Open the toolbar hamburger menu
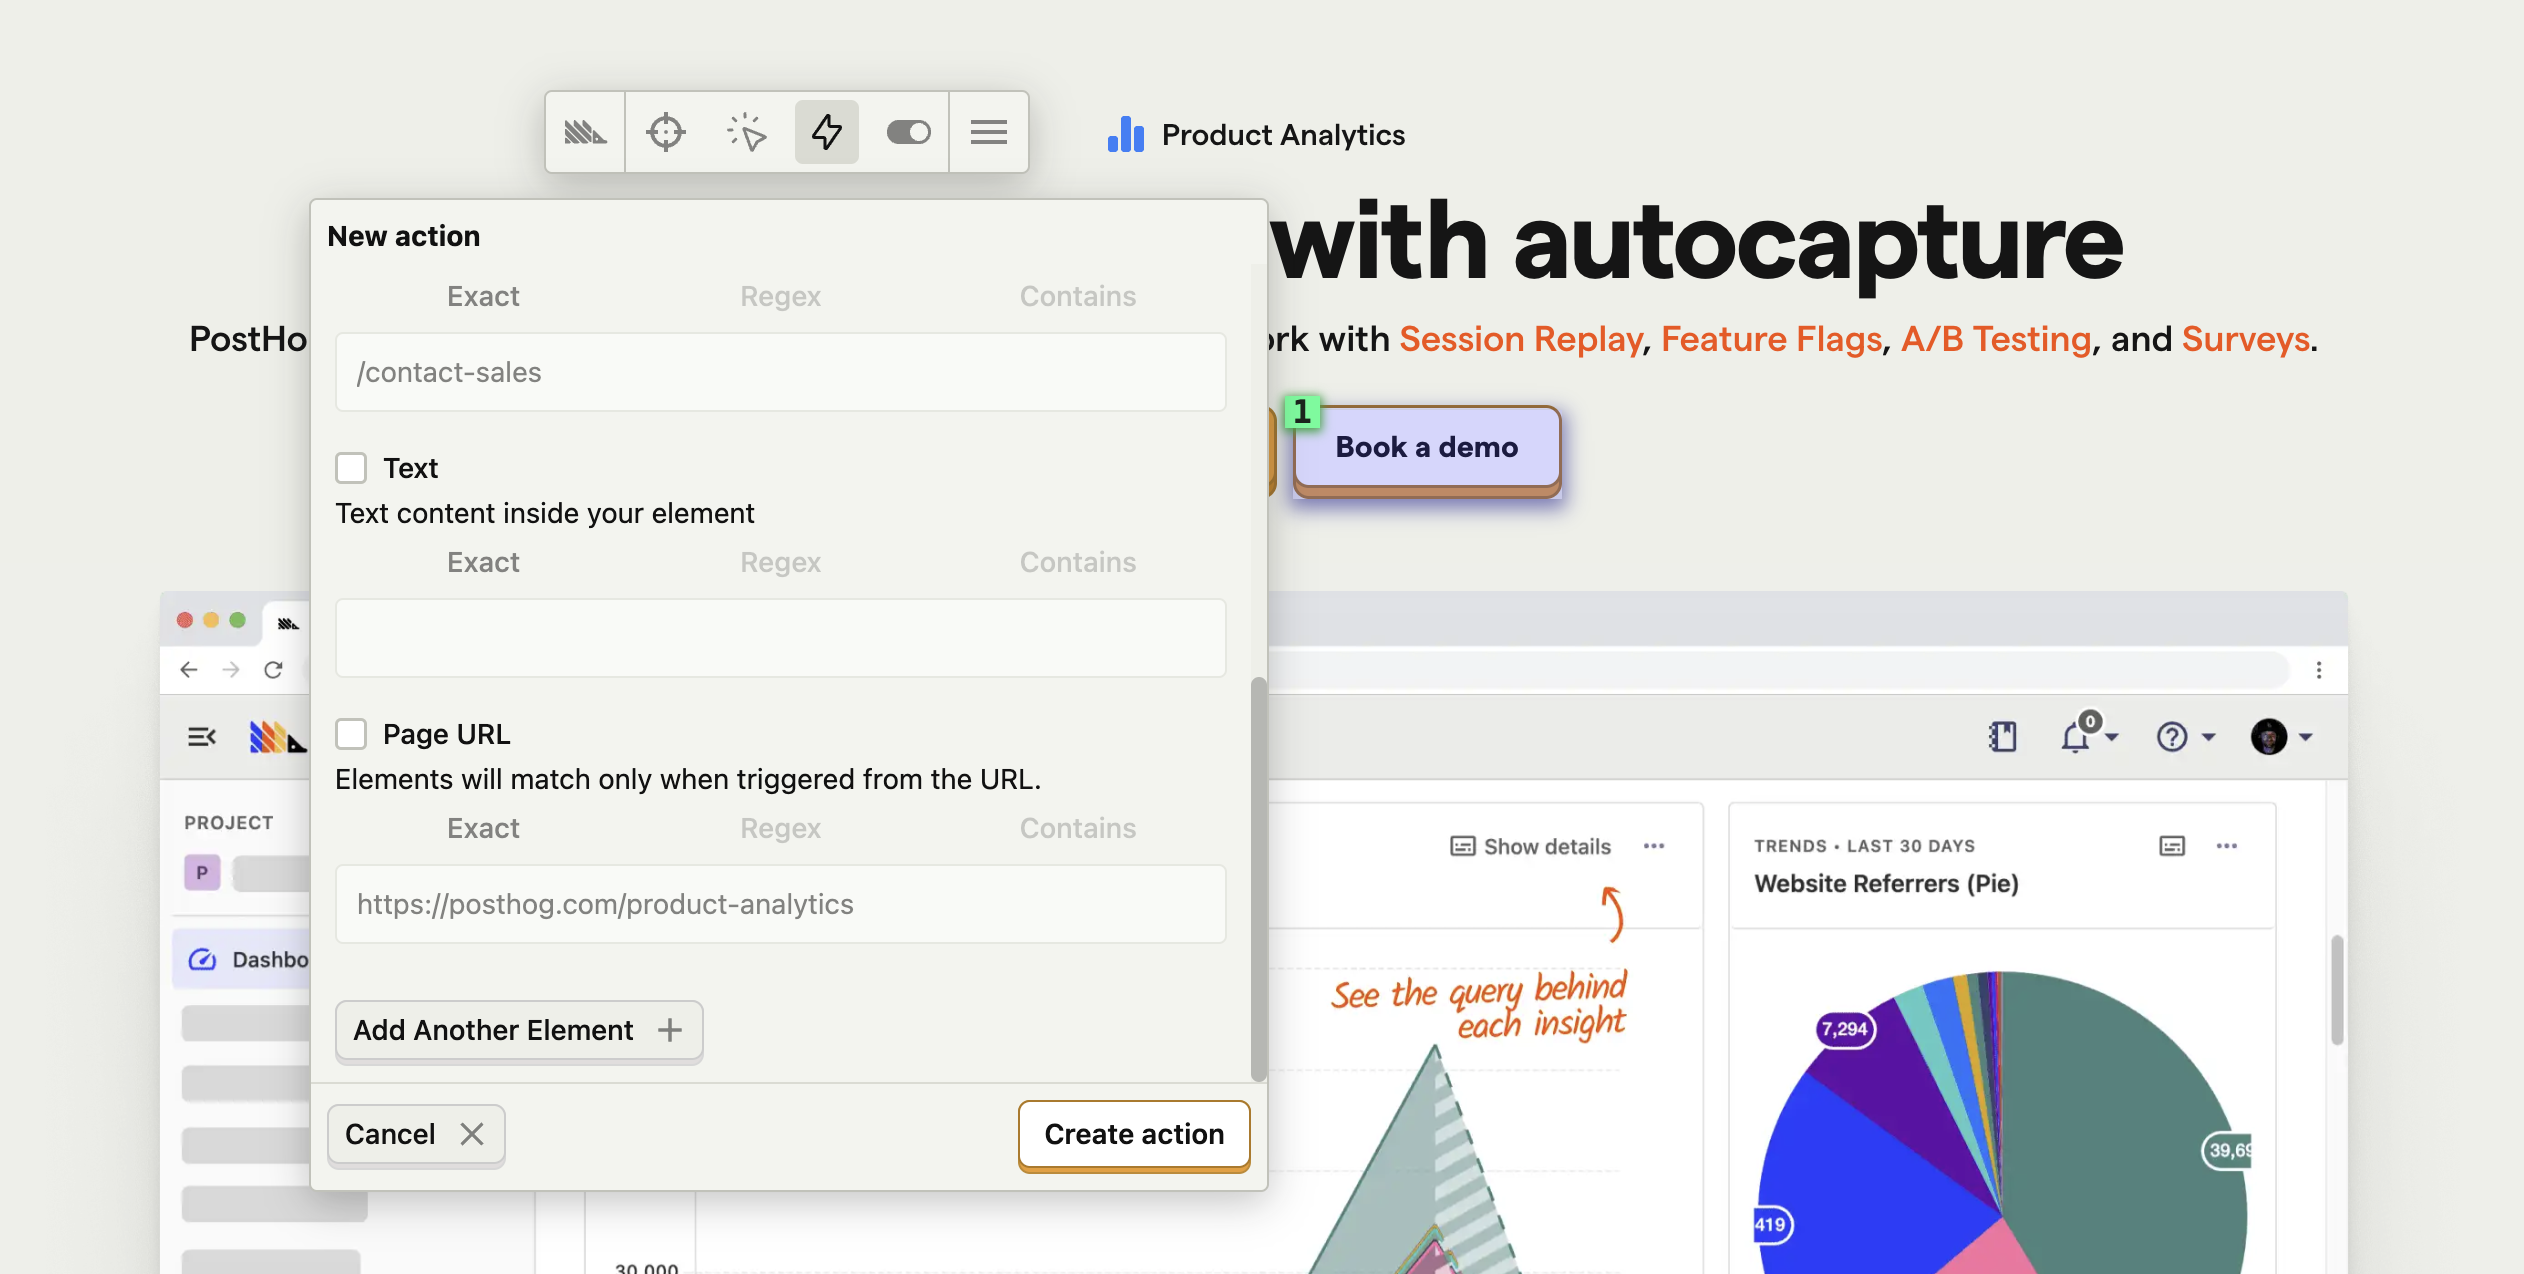 [988, 131]
